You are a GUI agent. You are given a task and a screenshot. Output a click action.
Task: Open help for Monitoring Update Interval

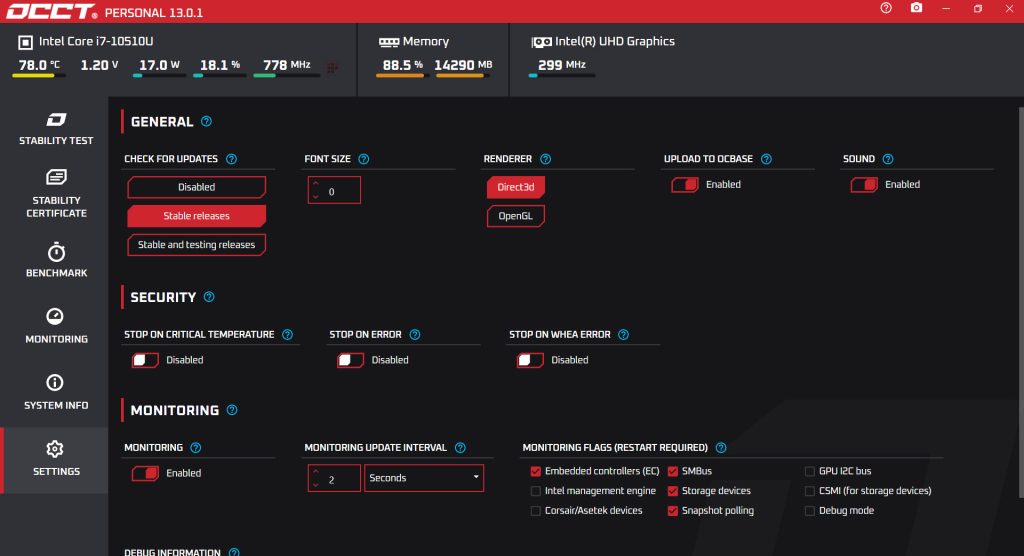(460, 448)
